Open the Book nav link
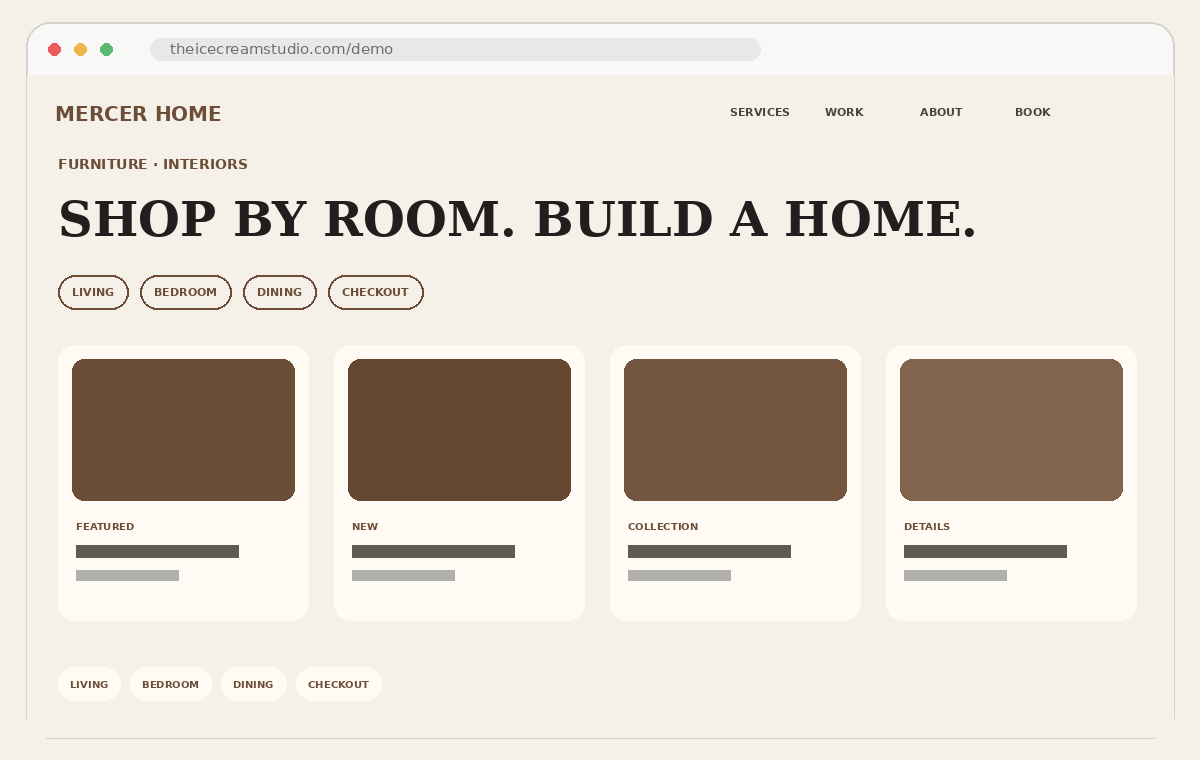 (1033, 113)
